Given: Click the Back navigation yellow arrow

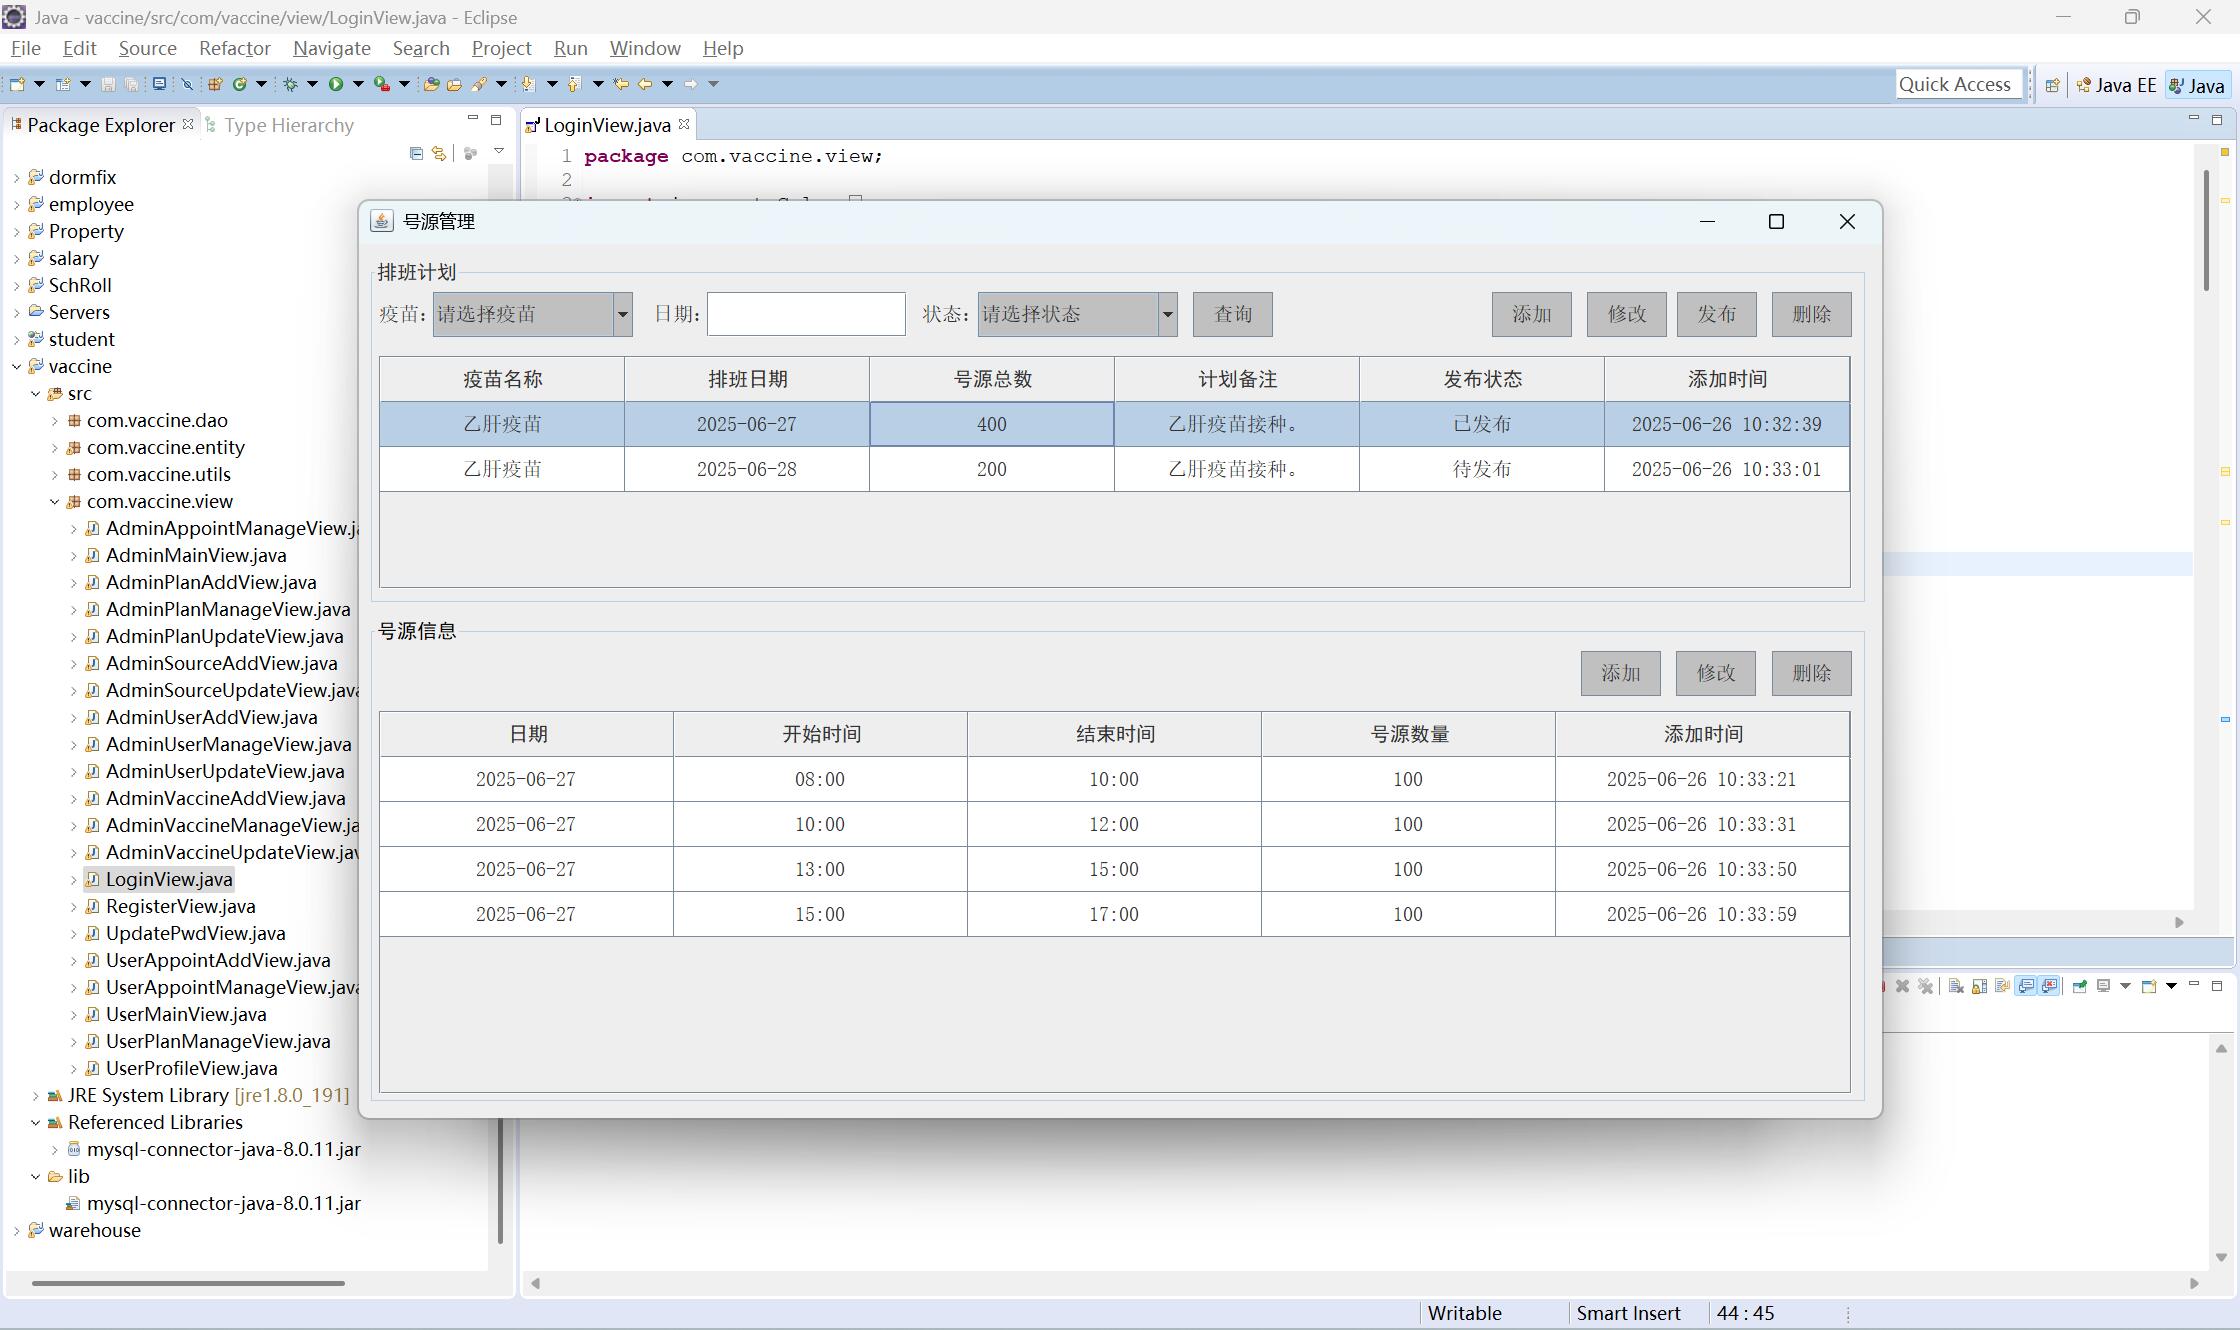Looking at the screenshot, I should [x=645, y=84].
